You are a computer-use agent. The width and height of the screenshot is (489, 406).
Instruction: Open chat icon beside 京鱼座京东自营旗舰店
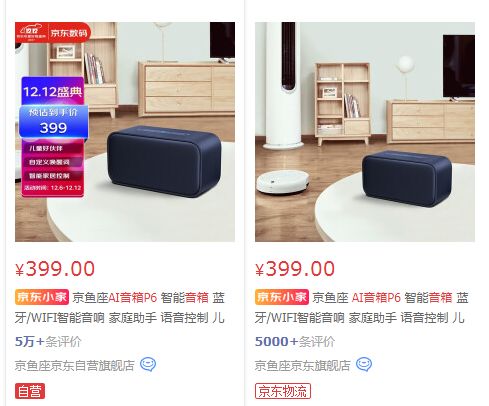coord(148,364)
